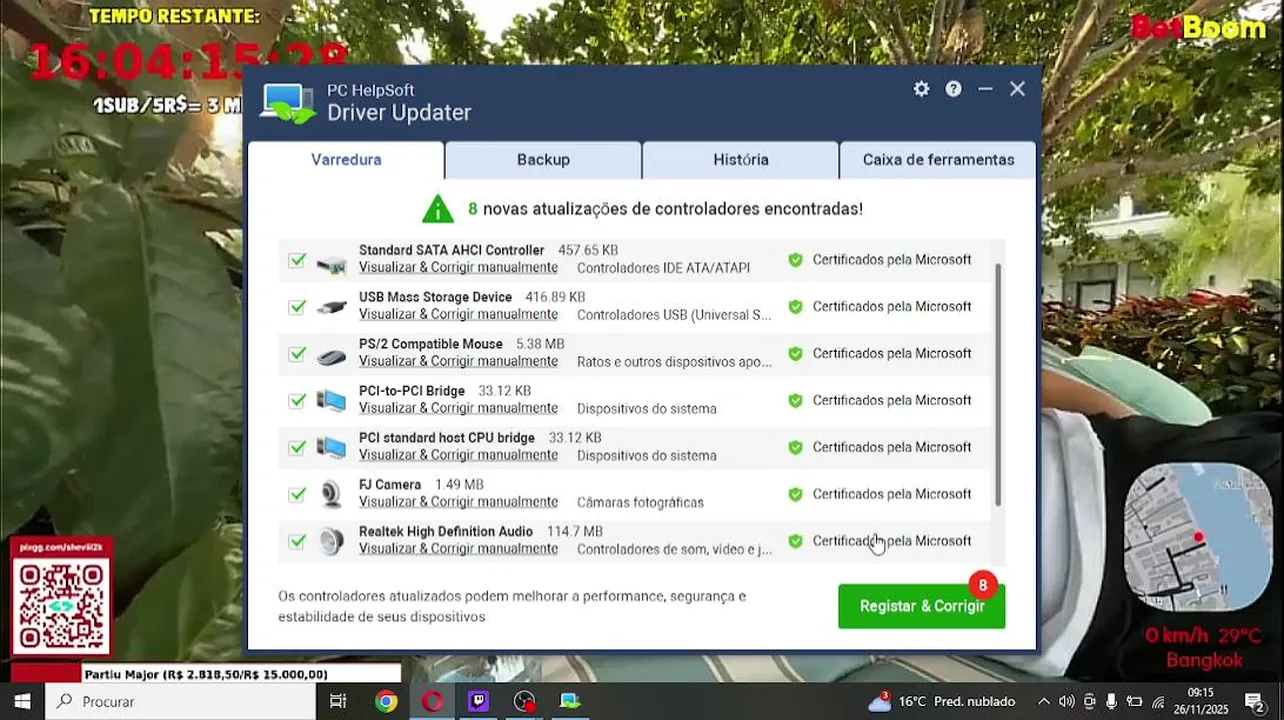
Task: Minimize the Driver Updater window
Action: pos(985,89)
